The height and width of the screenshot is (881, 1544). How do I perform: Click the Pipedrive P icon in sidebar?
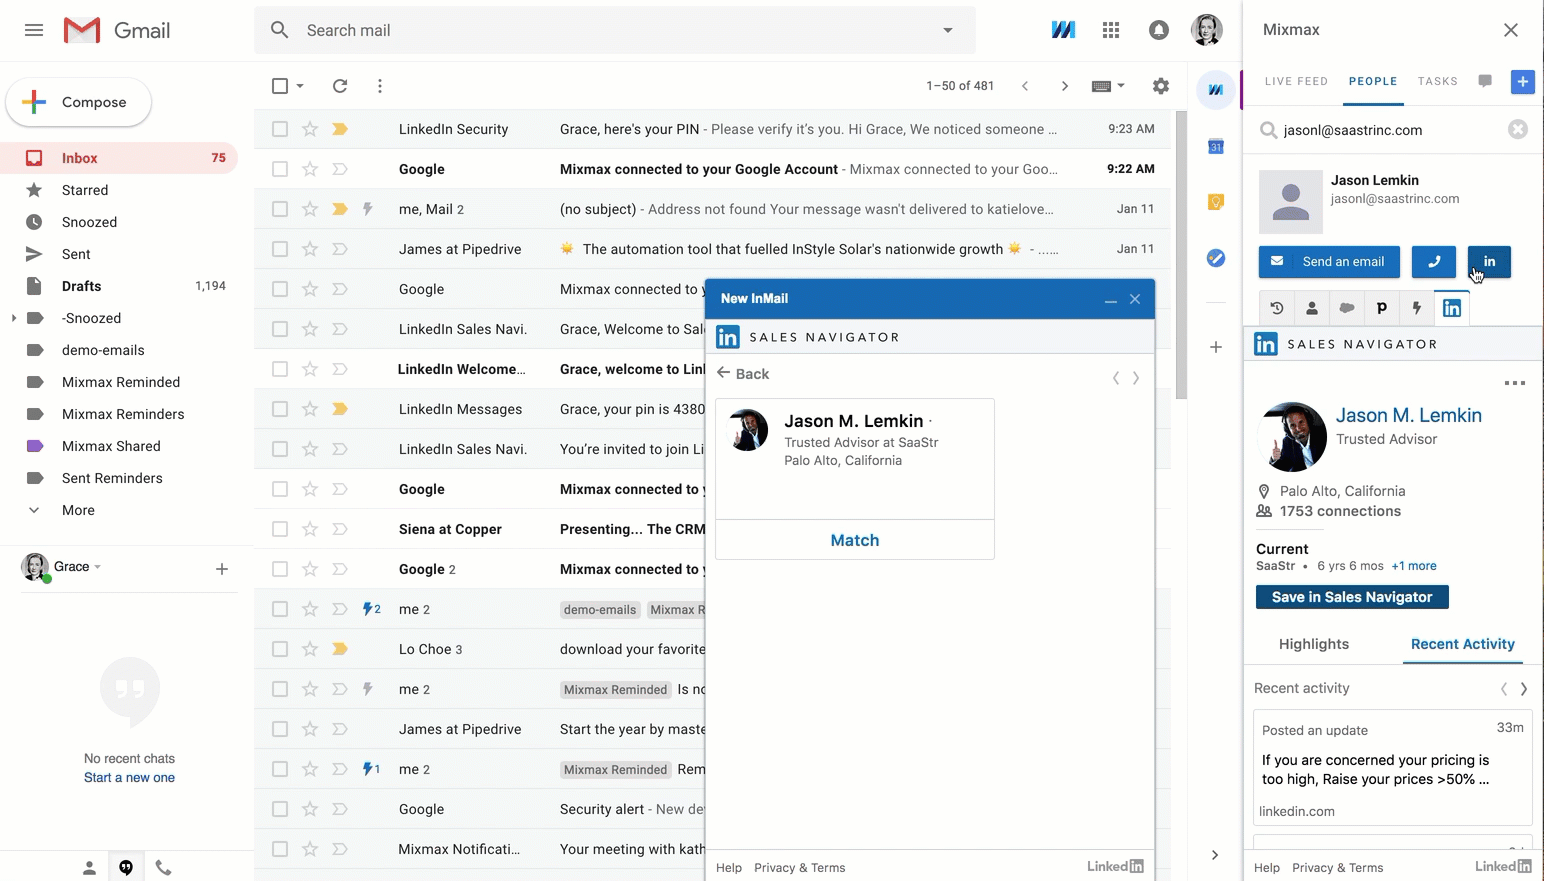point(1381,308)
